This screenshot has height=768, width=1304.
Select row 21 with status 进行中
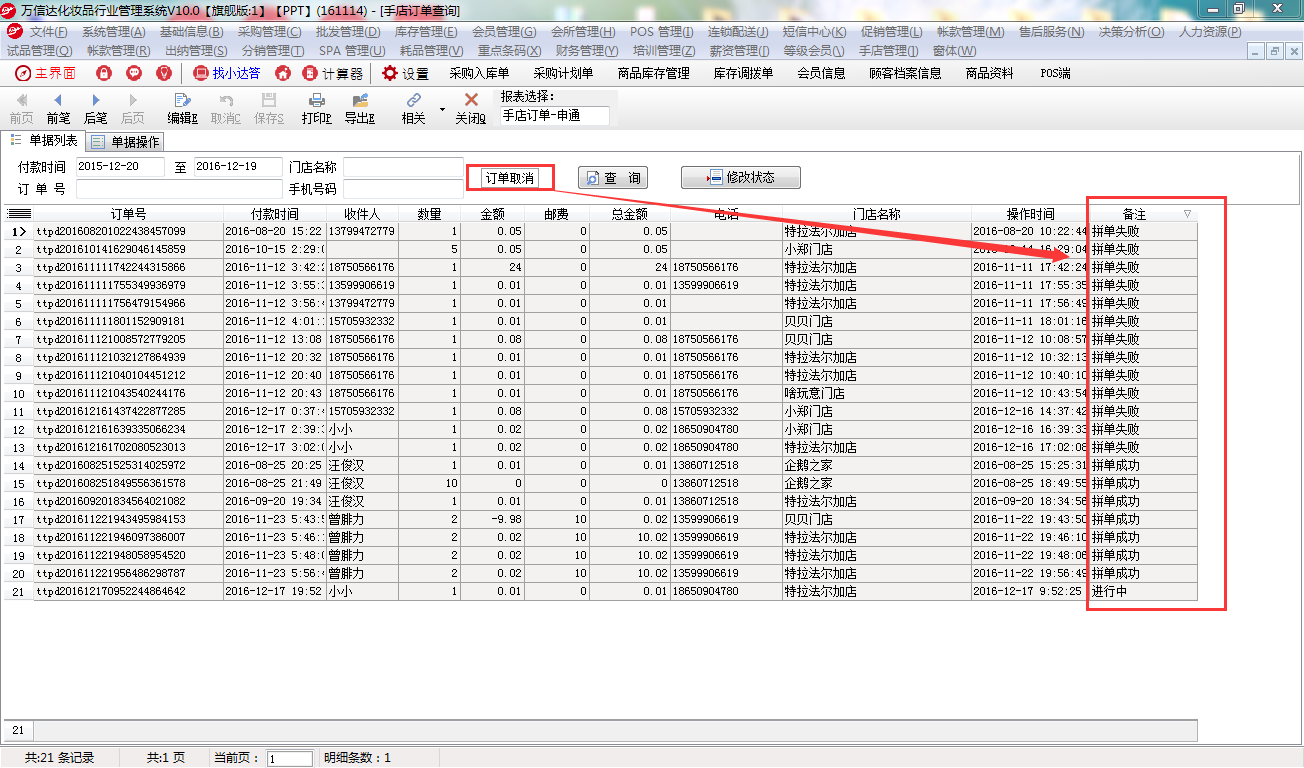(600, 591)
